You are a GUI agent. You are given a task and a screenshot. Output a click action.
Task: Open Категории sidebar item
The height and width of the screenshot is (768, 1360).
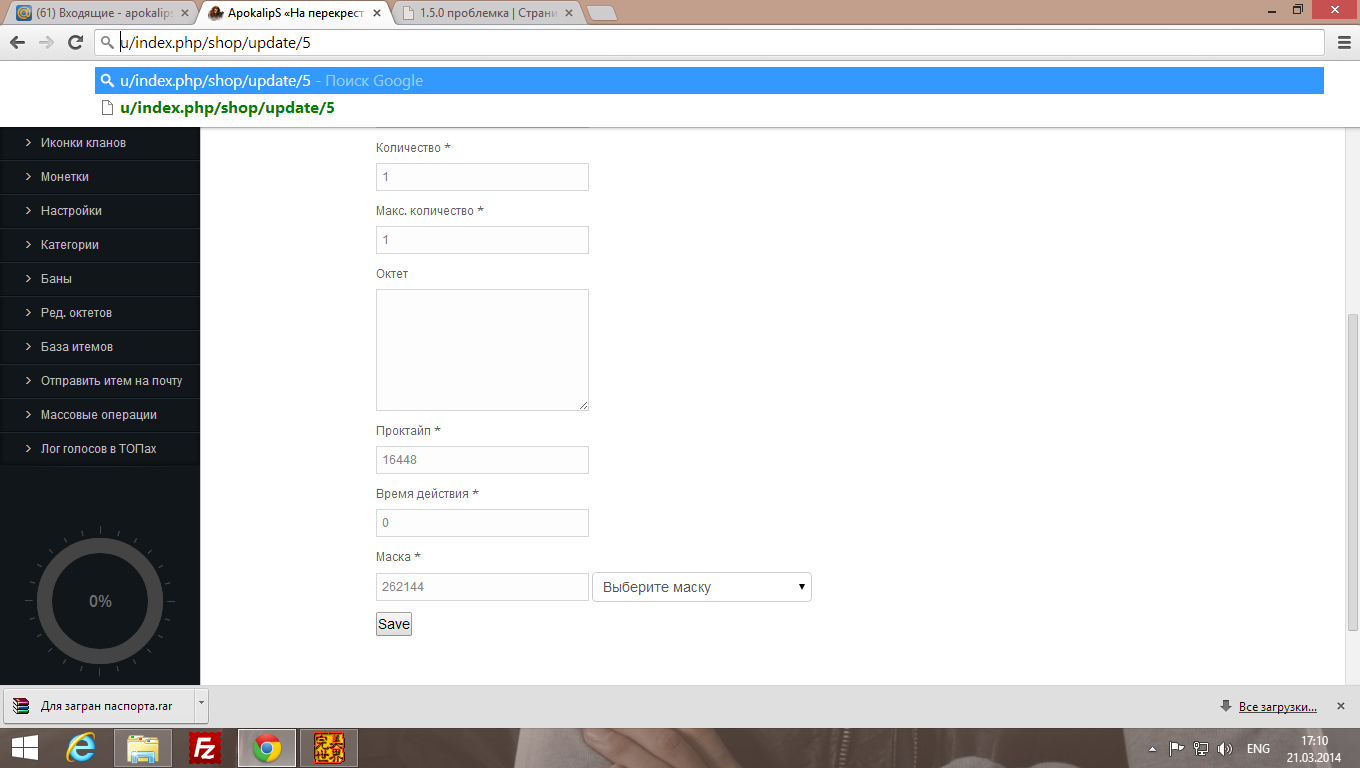(100, 245)
